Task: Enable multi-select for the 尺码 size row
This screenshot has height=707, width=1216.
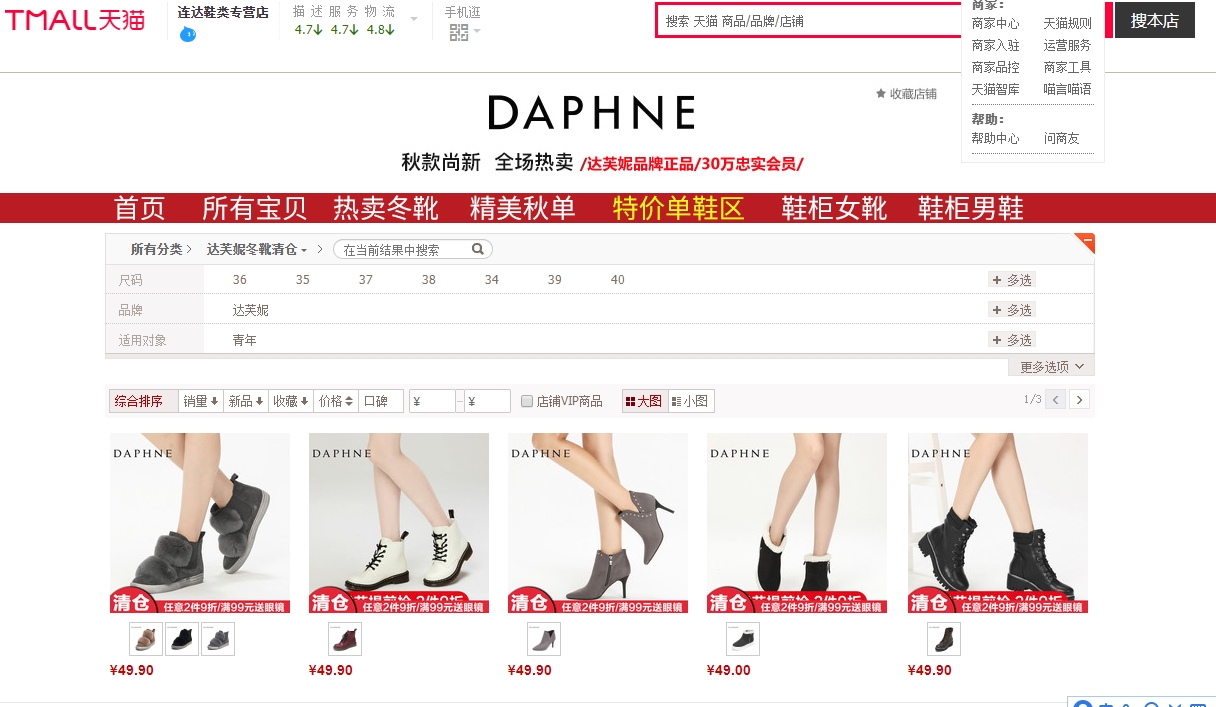Action: 1012,280
